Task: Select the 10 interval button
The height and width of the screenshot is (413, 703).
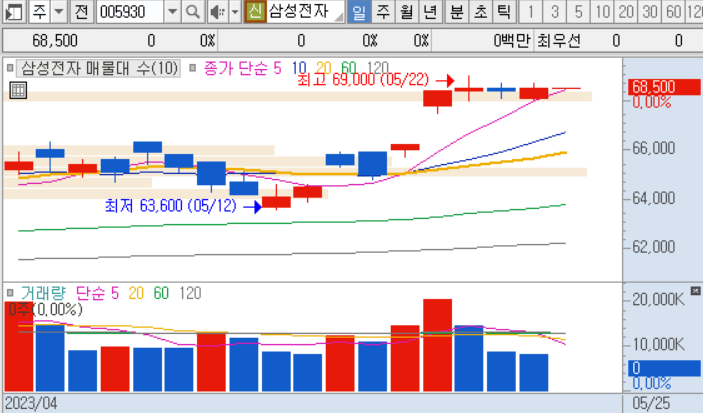Action: [x=602, y=12]
